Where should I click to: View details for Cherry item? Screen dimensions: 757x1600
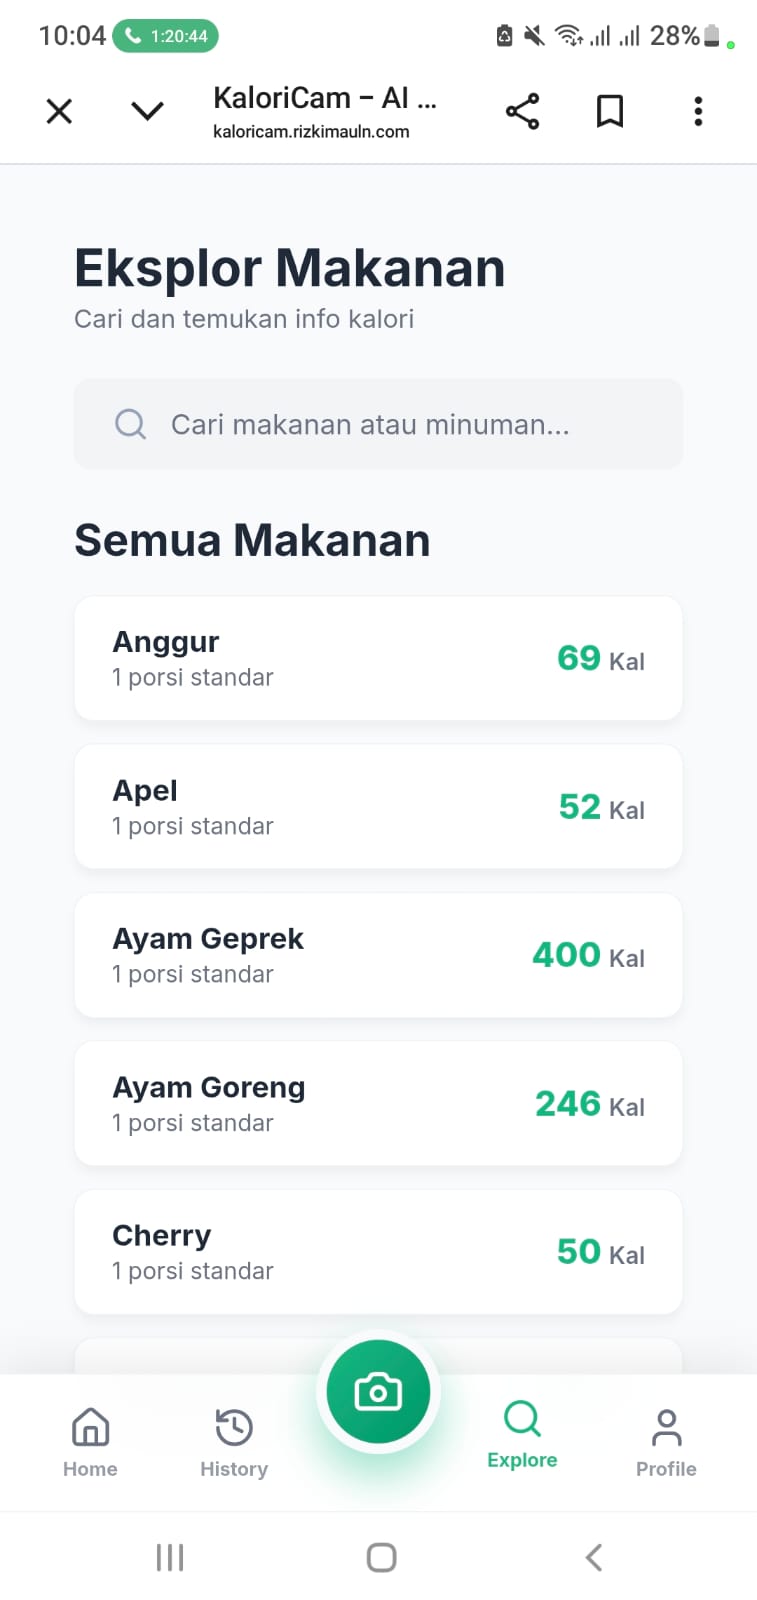[378, 1252]
